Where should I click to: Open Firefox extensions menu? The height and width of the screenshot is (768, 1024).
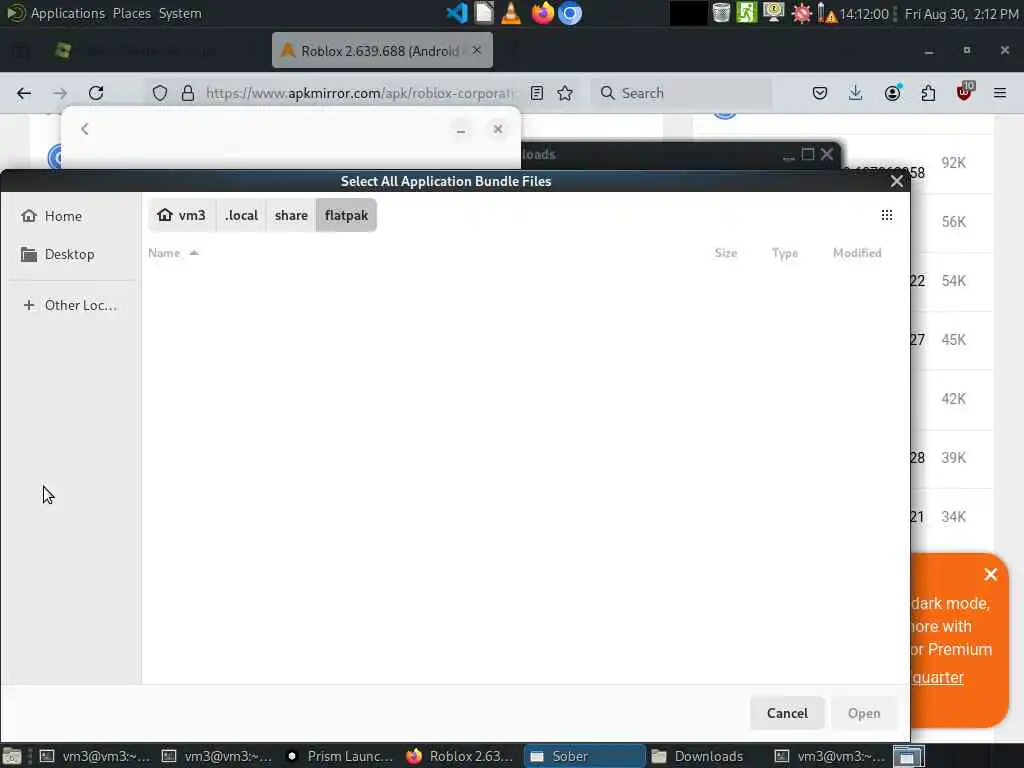928,93
